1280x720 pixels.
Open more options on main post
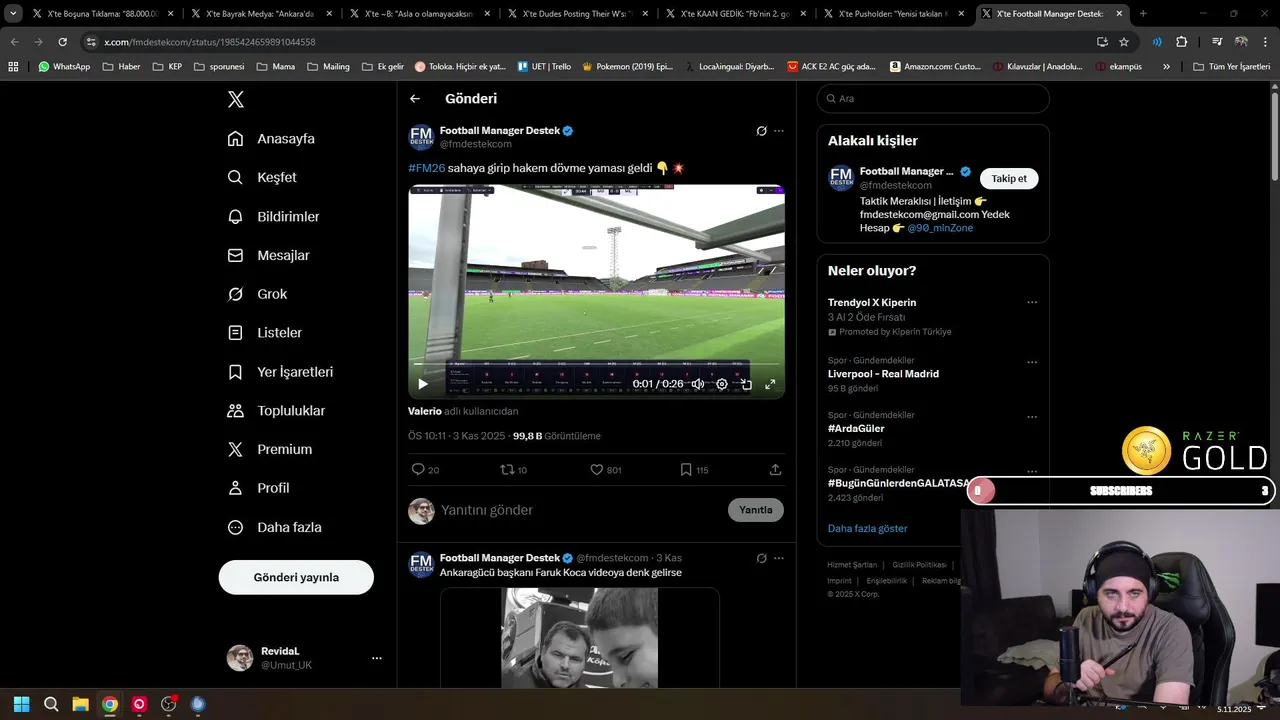(779, 131)
